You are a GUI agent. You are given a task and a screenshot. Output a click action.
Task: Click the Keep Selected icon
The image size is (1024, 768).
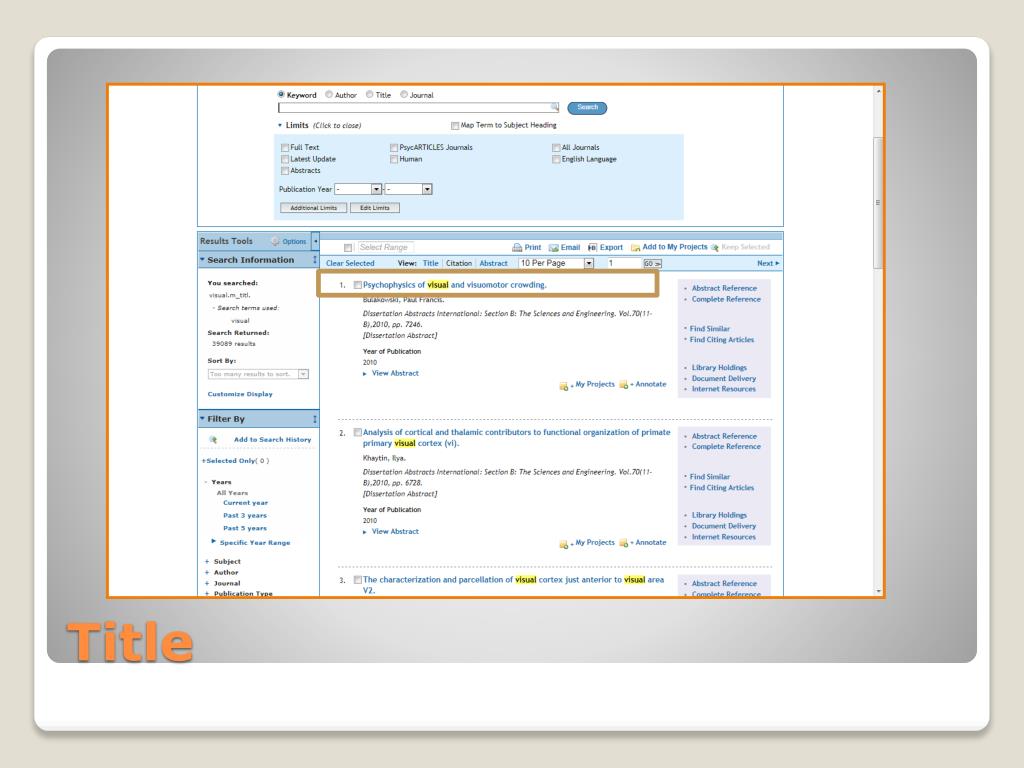714,248
